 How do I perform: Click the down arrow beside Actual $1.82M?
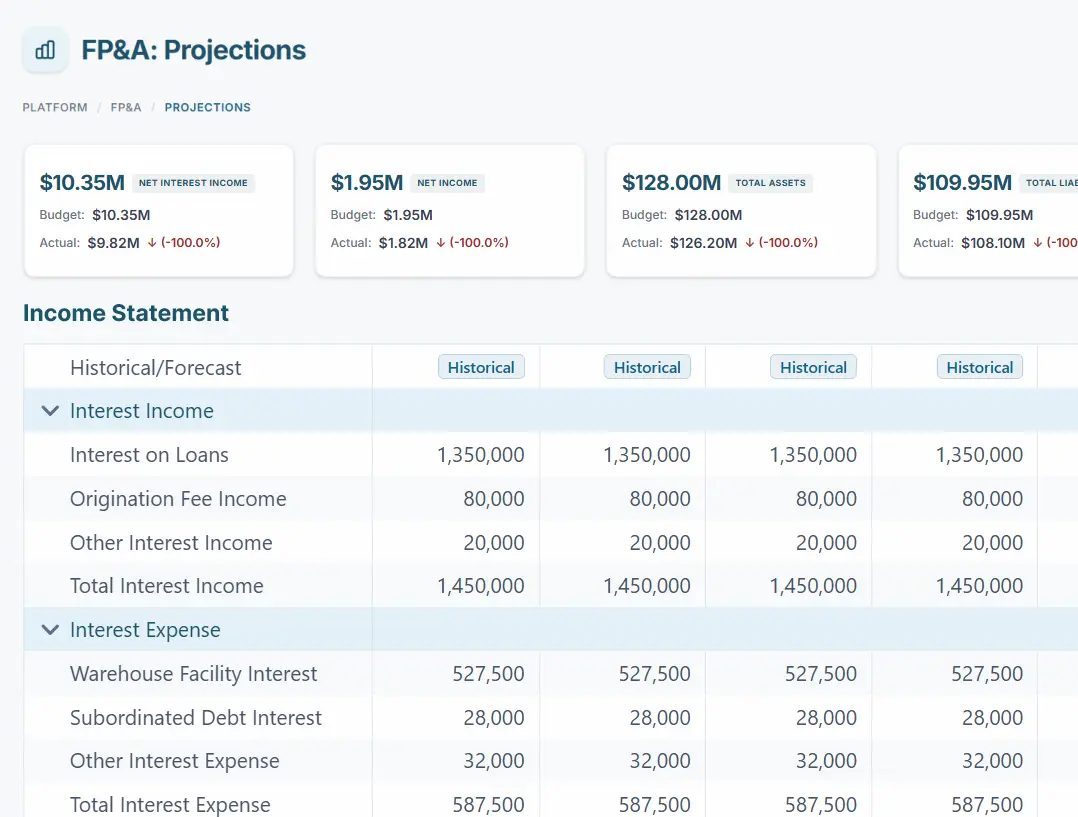pyautogui.click(x=441, y=243)
